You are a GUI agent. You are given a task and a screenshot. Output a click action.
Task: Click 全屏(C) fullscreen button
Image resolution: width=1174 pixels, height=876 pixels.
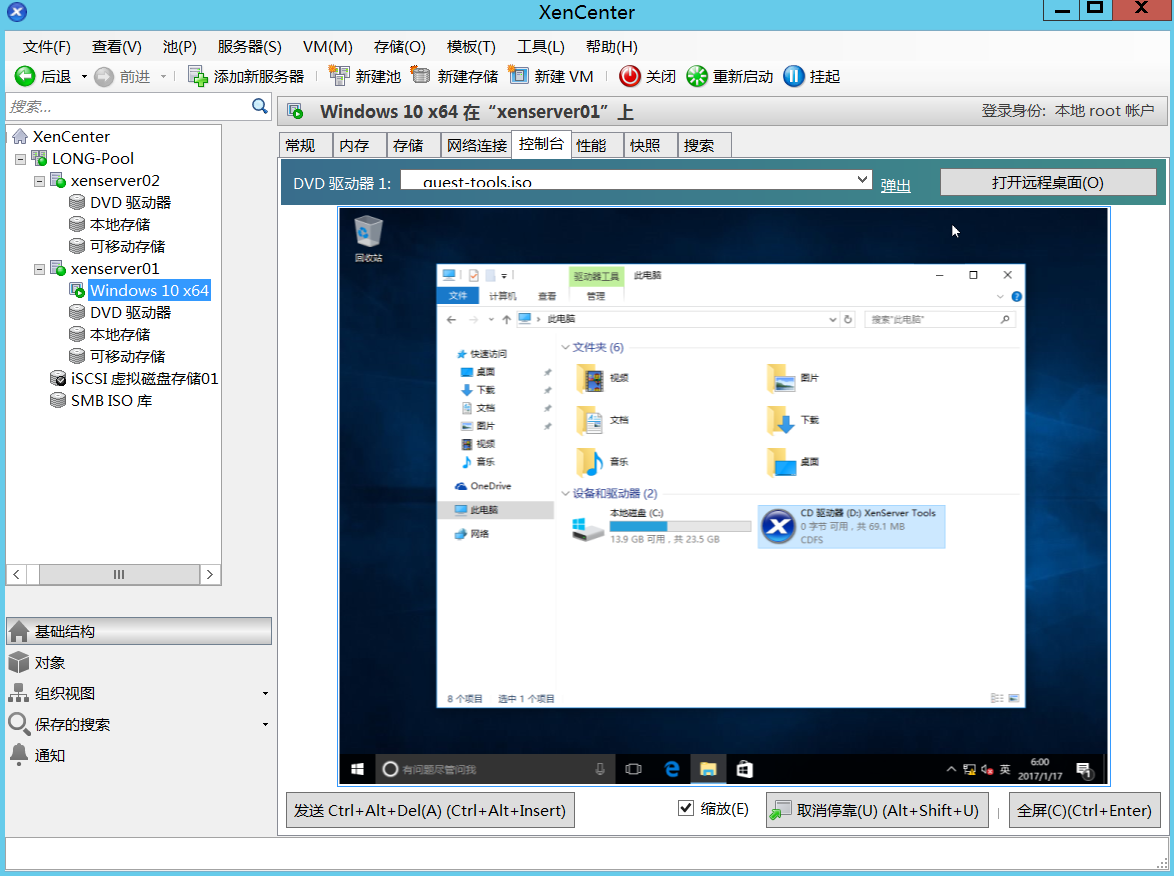(x=1084, y=810)
